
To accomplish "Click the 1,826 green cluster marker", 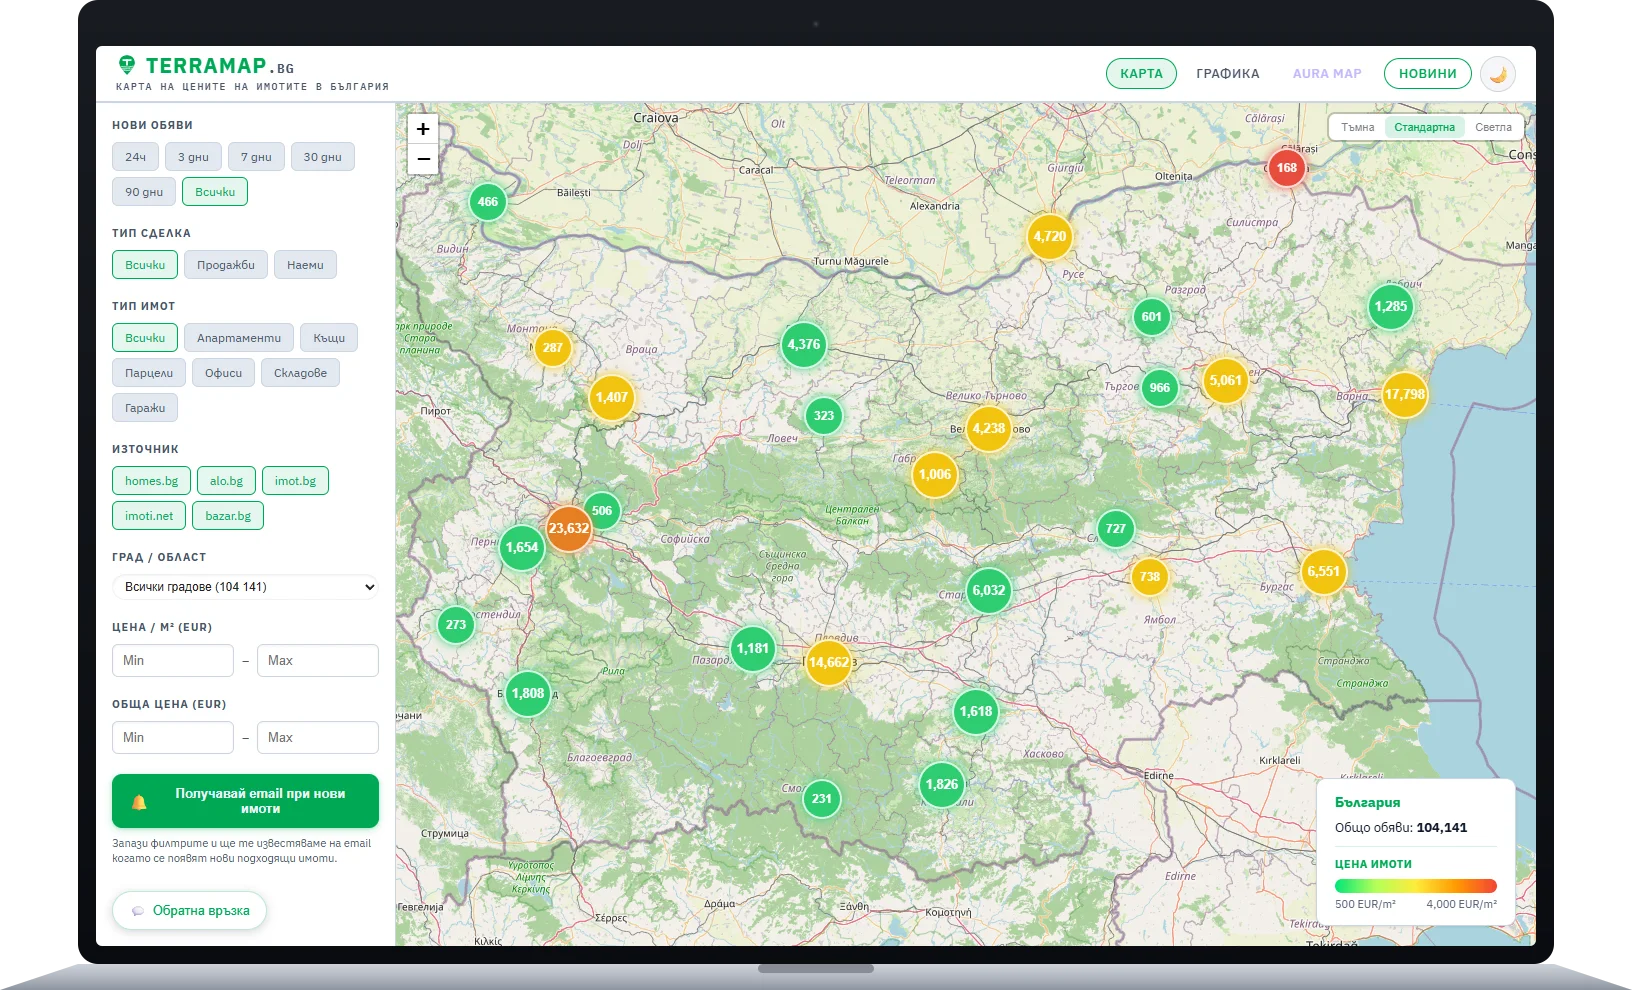I will (942, 784).
